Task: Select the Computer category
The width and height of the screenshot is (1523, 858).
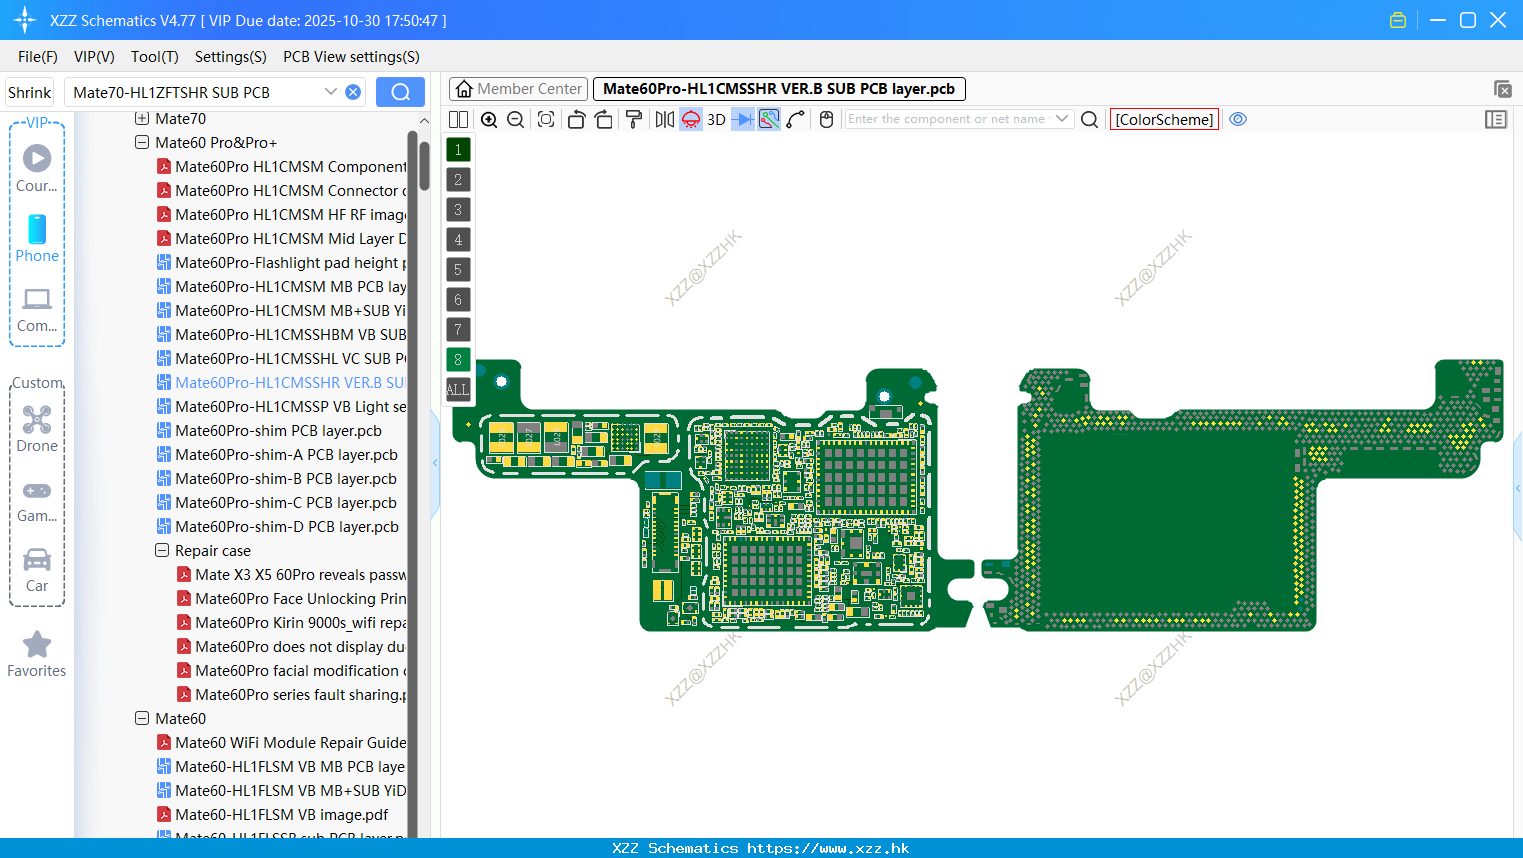Action: (37, 310)
